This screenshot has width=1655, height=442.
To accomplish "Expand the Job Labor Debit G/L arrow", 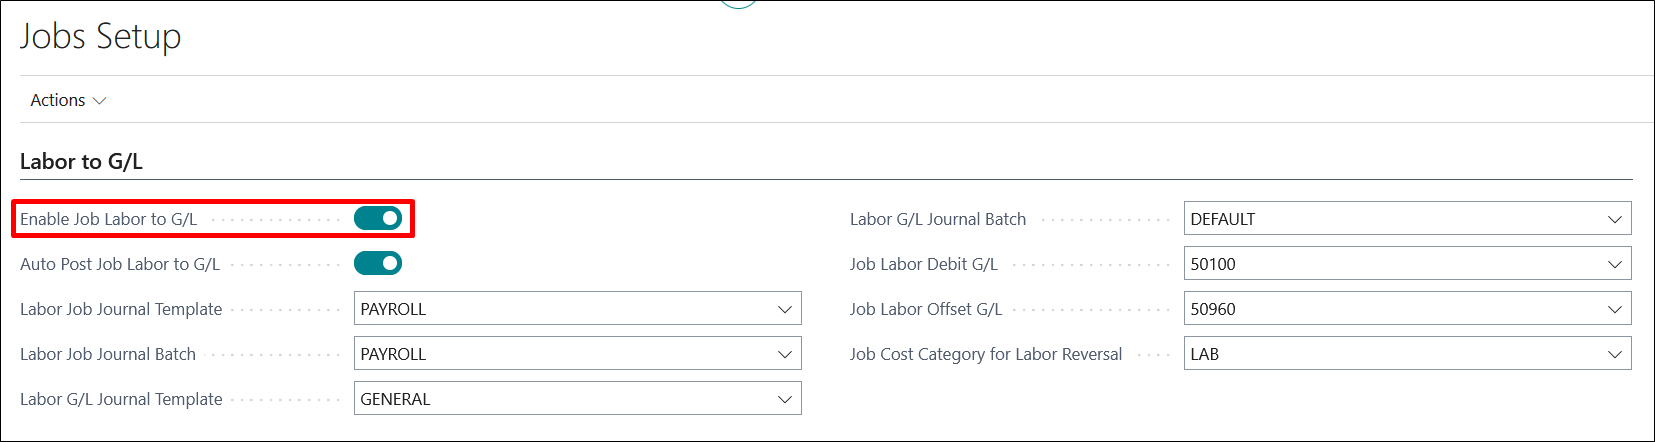I will (1614, 264).
